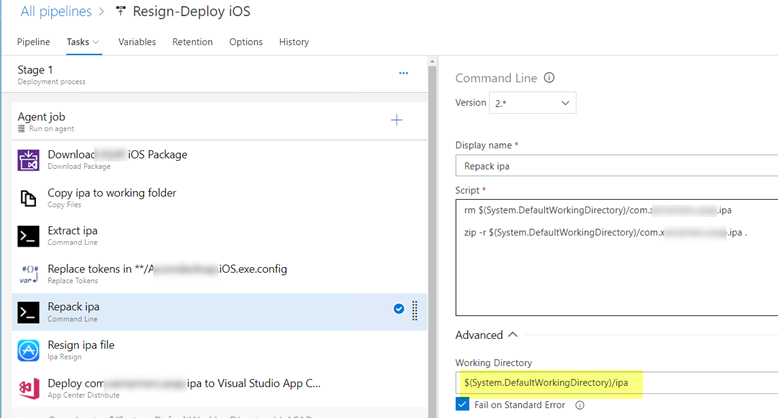The width and height of the screenshot is (778, 418).
Task: Click the Agent job run on agent icon
Action: point(21,129)
